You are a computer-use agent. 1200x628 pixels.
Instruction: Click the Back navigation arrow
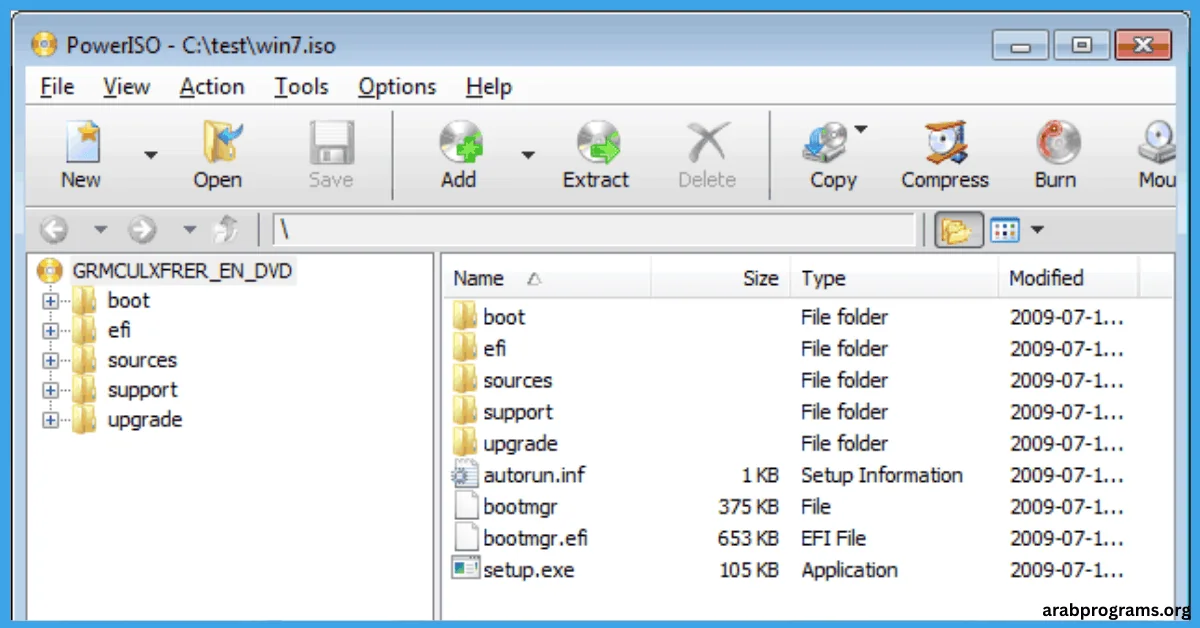[x=54, y=230]
